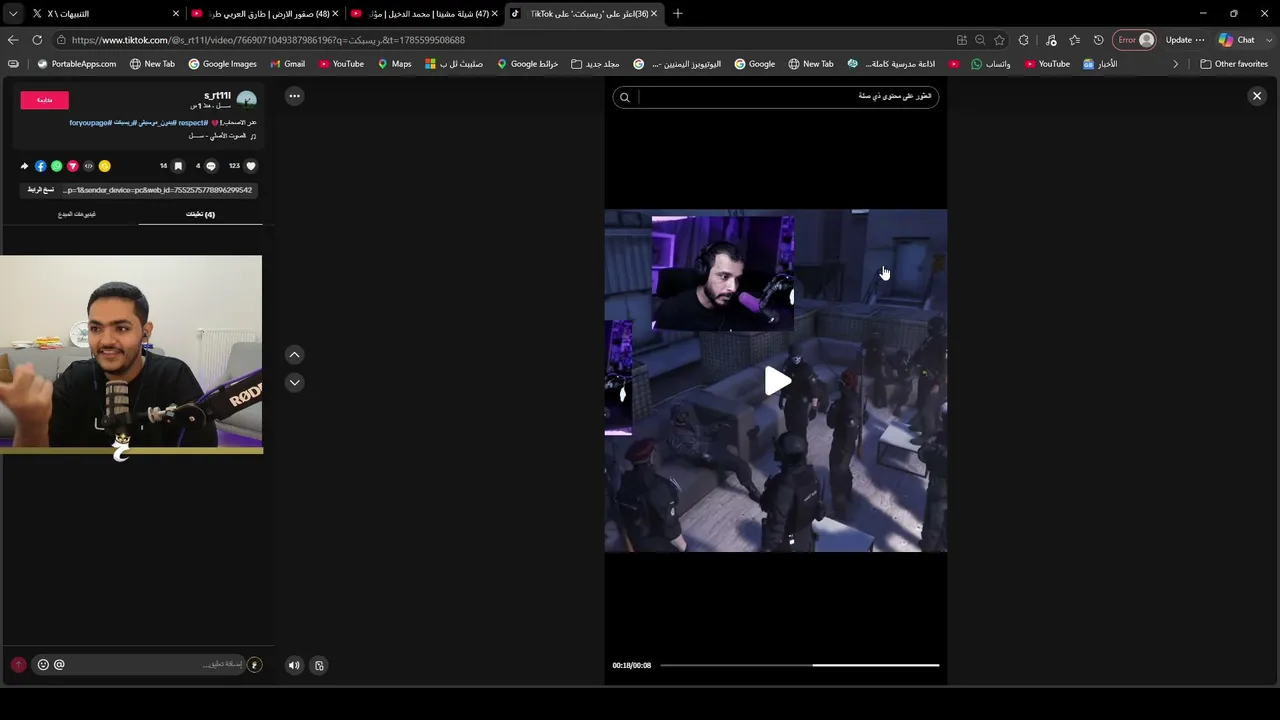
Task: Switch to the YouTube (47) browser tab
Action: point(425,13)
